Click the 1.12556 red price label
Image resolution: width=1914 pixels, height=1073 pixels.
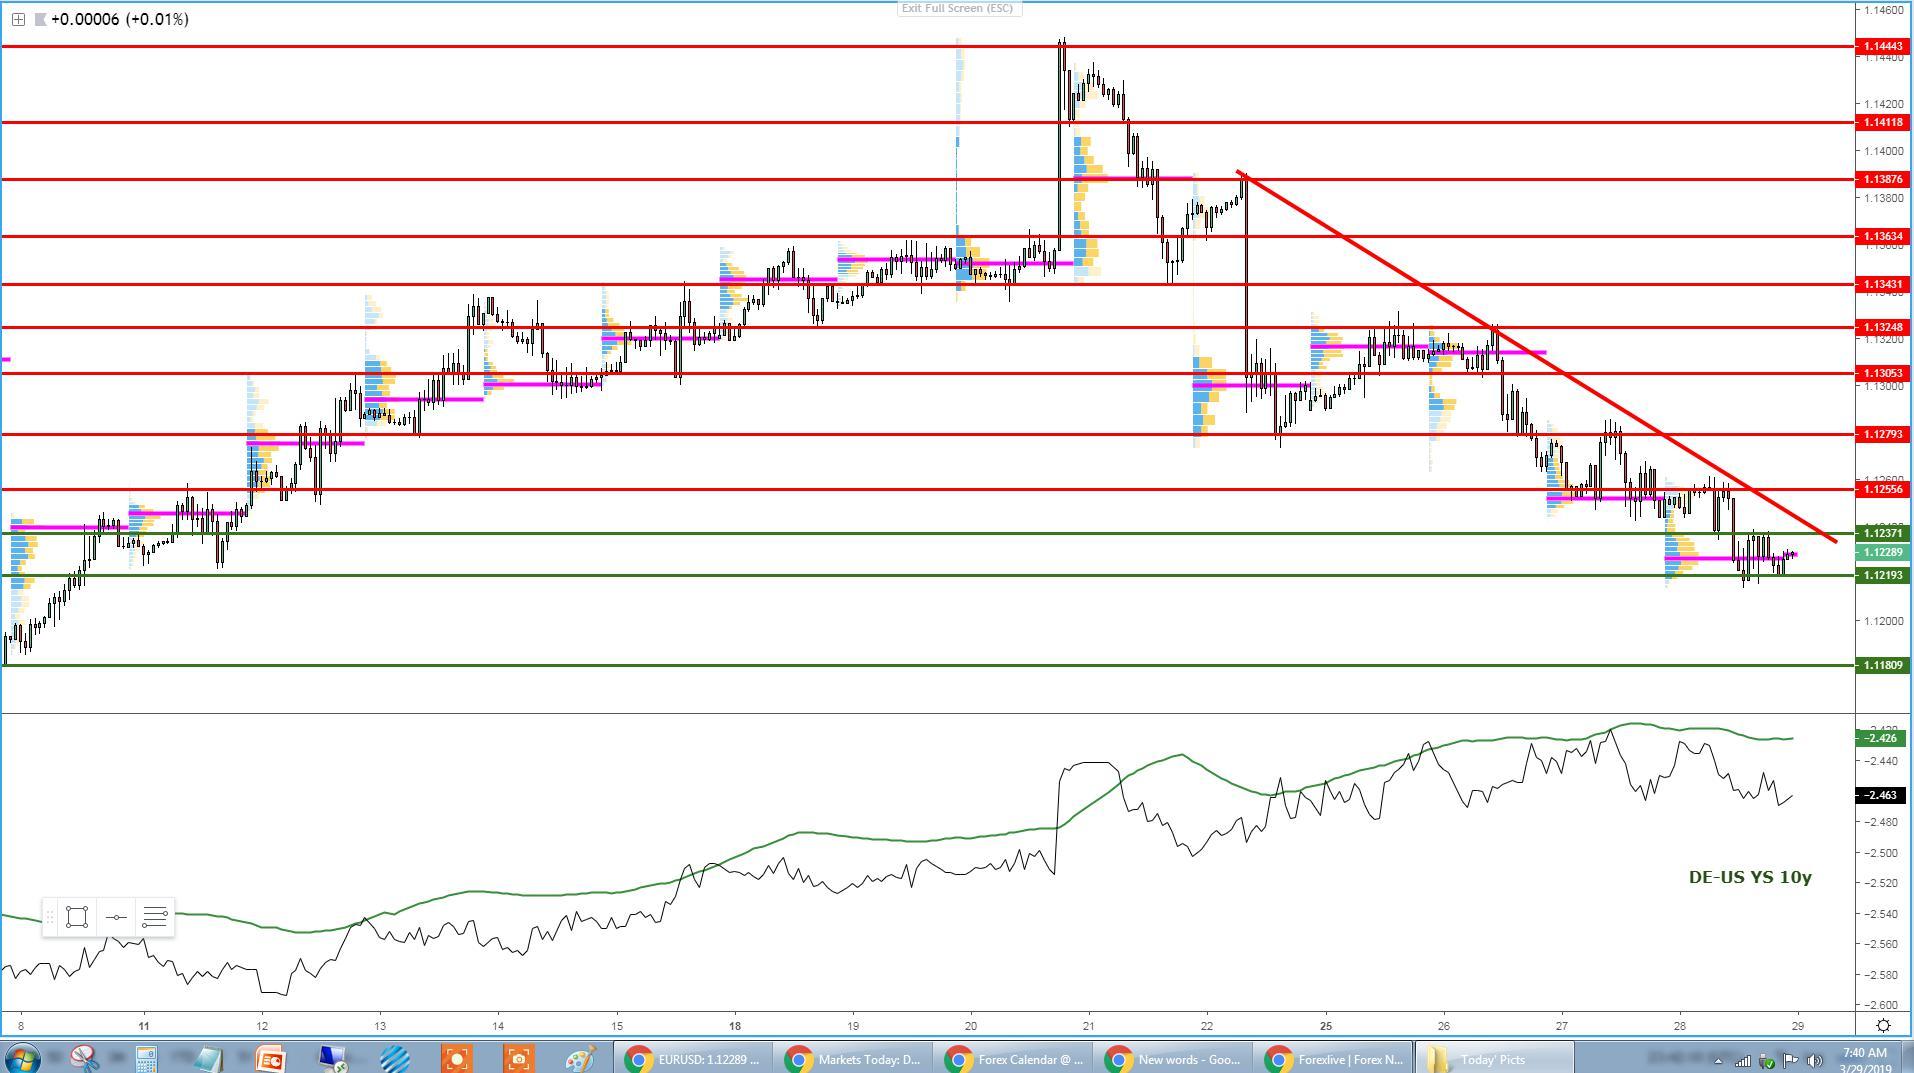pyautogui.click(x=1882, y=489)
